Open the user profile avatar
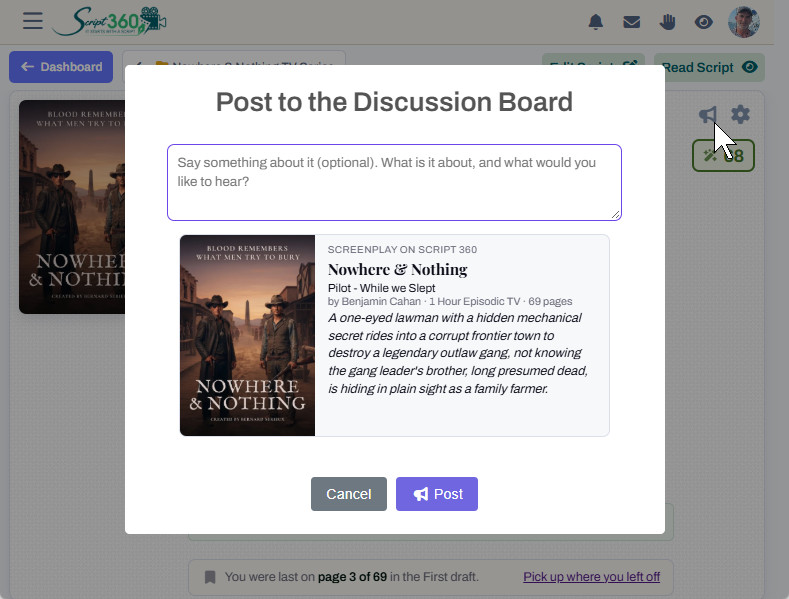This screenshot has width=789, height=599. click(744, 22)
